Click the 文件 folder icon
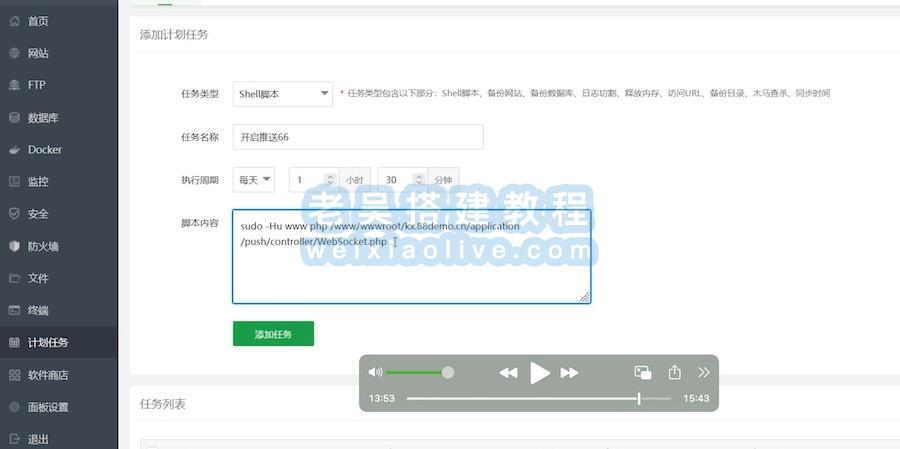This screenshot has width=900, height=449. 15,278
